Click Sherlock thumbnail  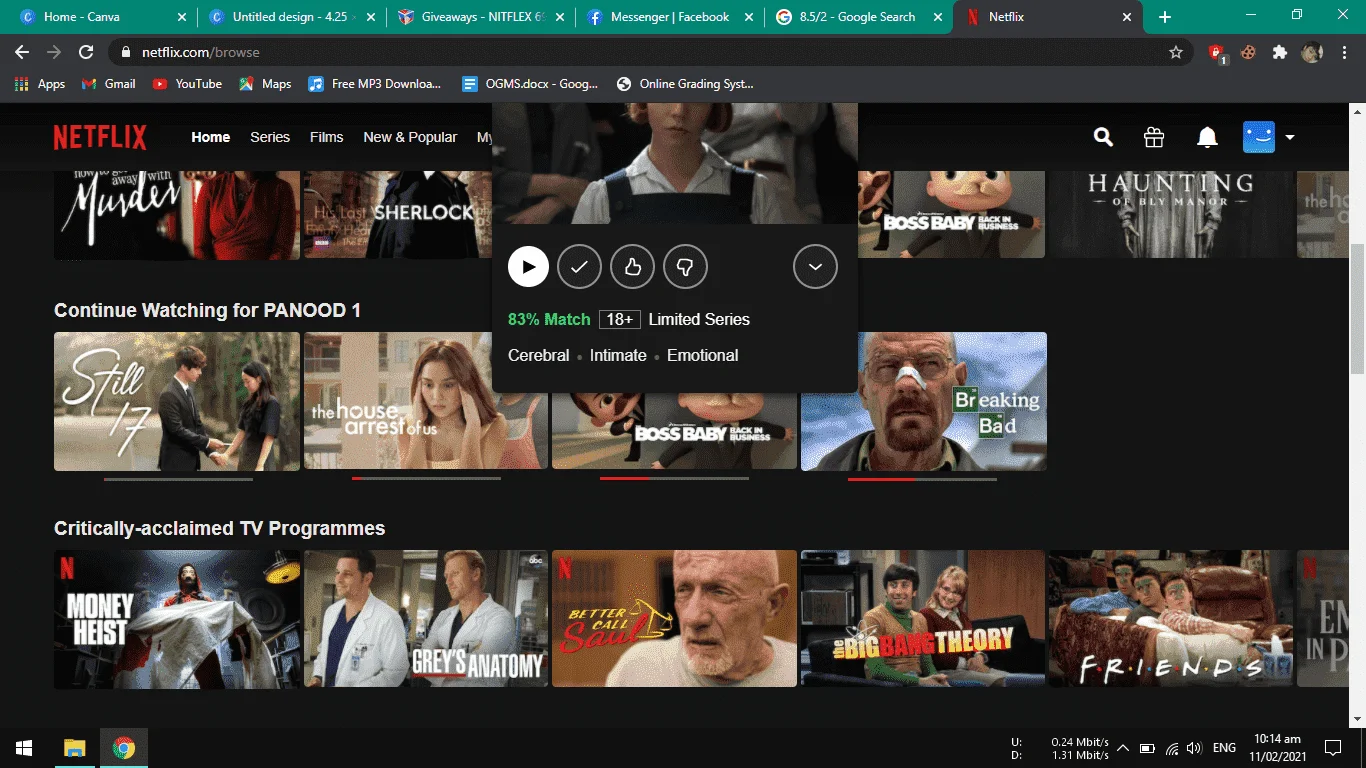pyautogui.click(x=398, y=215)
